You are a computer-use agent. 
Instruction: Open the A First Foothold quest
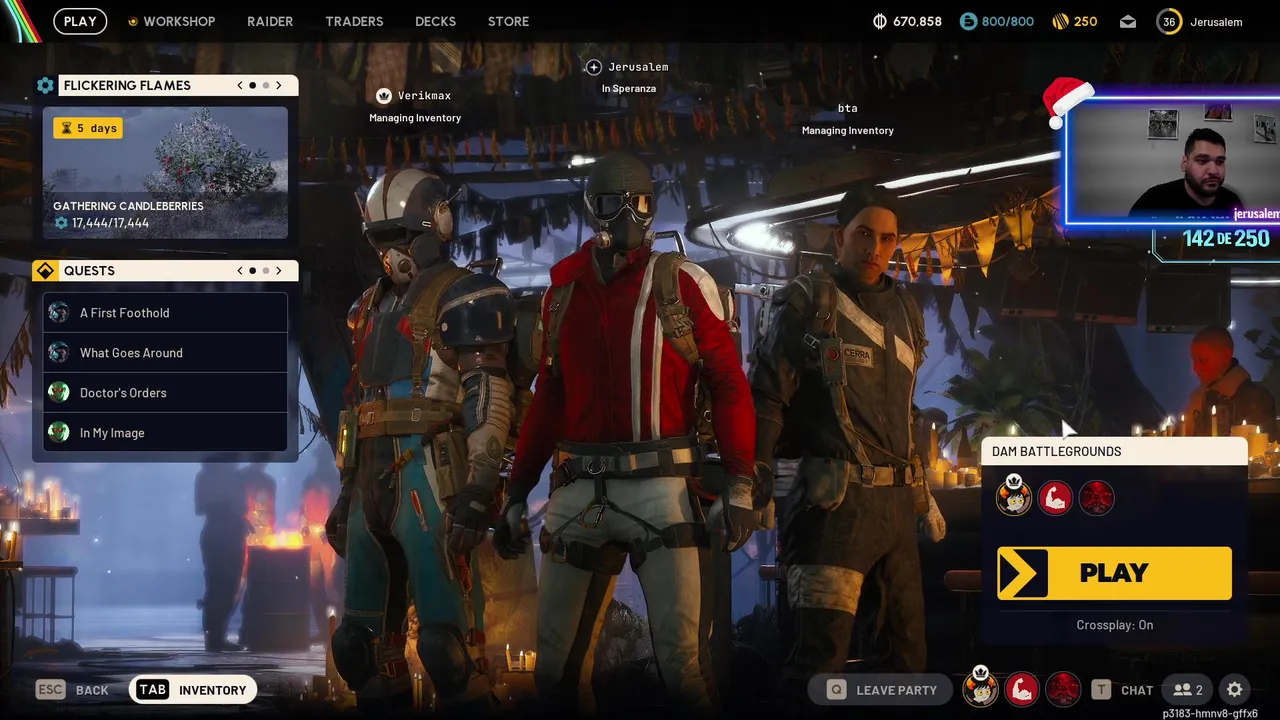coord(165,313)
